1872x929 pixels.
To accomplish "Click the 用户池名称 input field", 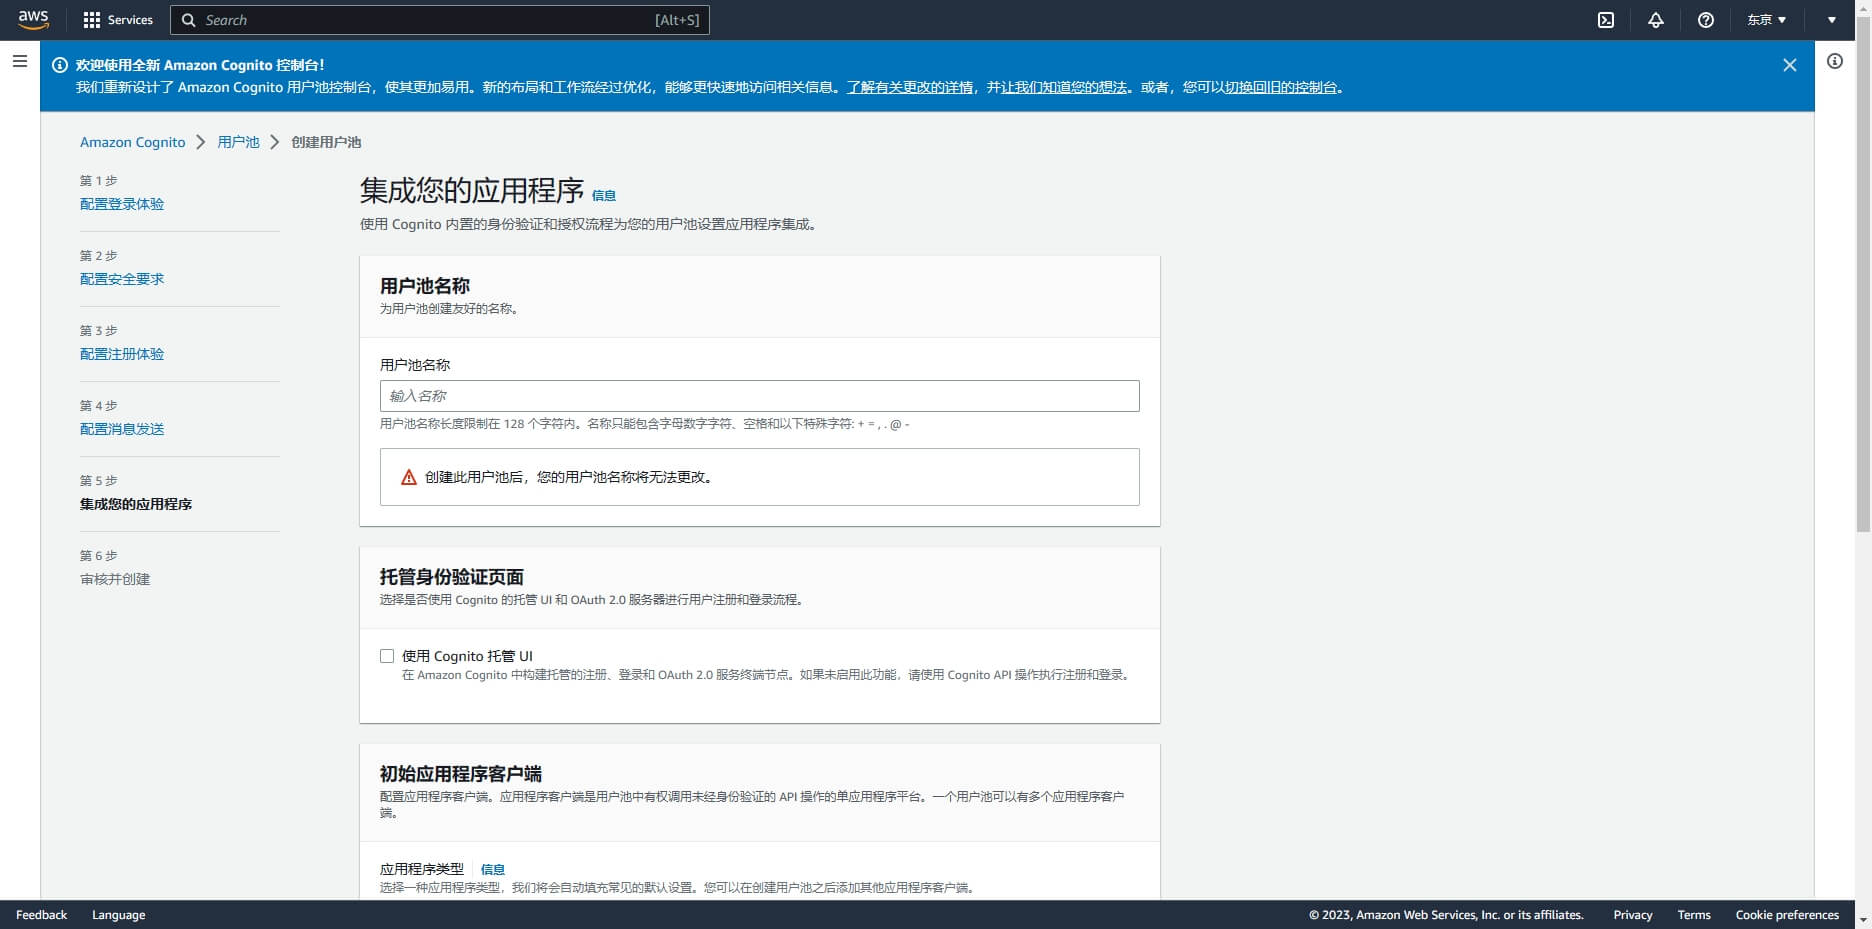I will tap(759, 396).
